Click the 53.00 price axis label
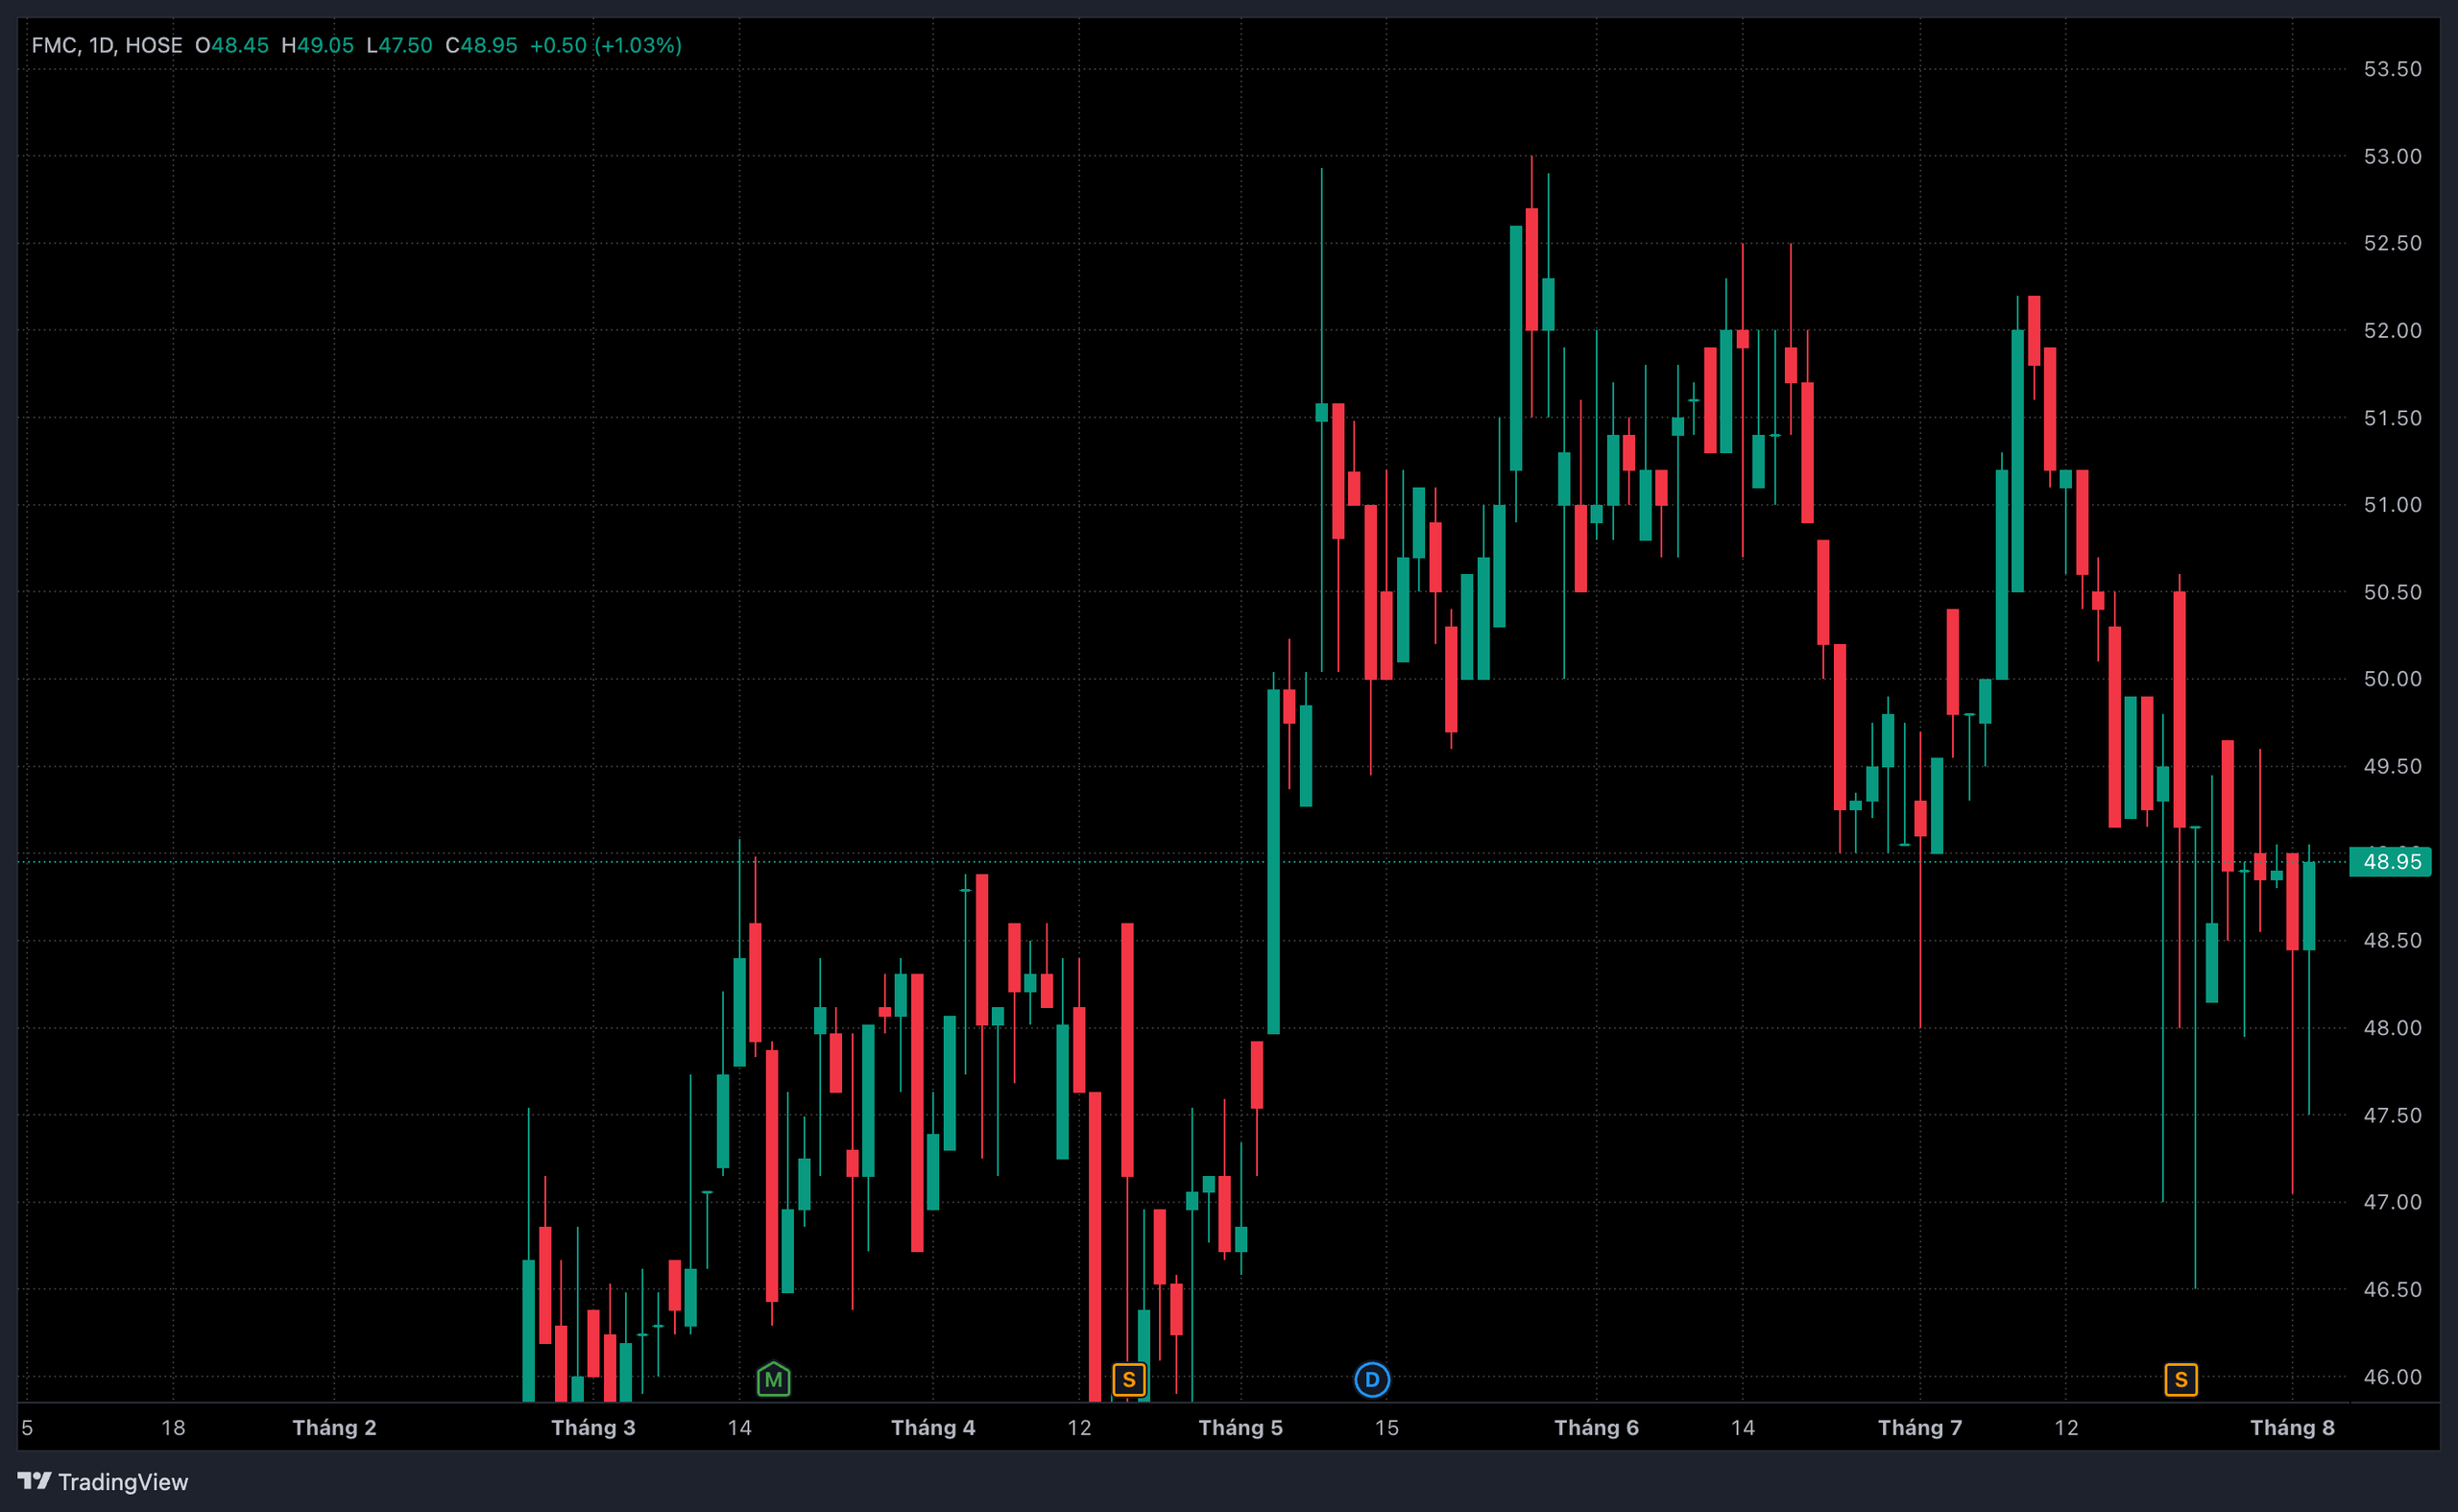2458x1512 pixels. click(x=2392, y=156)
